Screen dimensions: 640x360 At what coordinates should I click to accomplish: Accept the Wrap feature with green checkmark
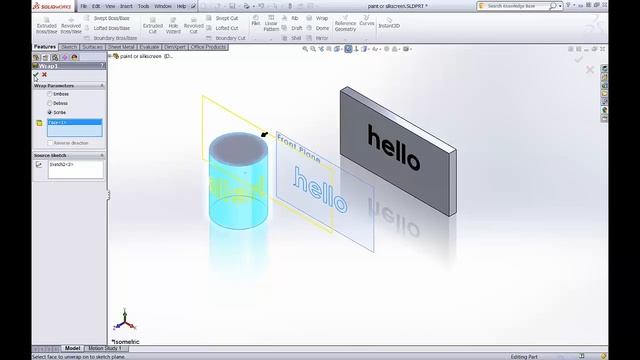36,75
